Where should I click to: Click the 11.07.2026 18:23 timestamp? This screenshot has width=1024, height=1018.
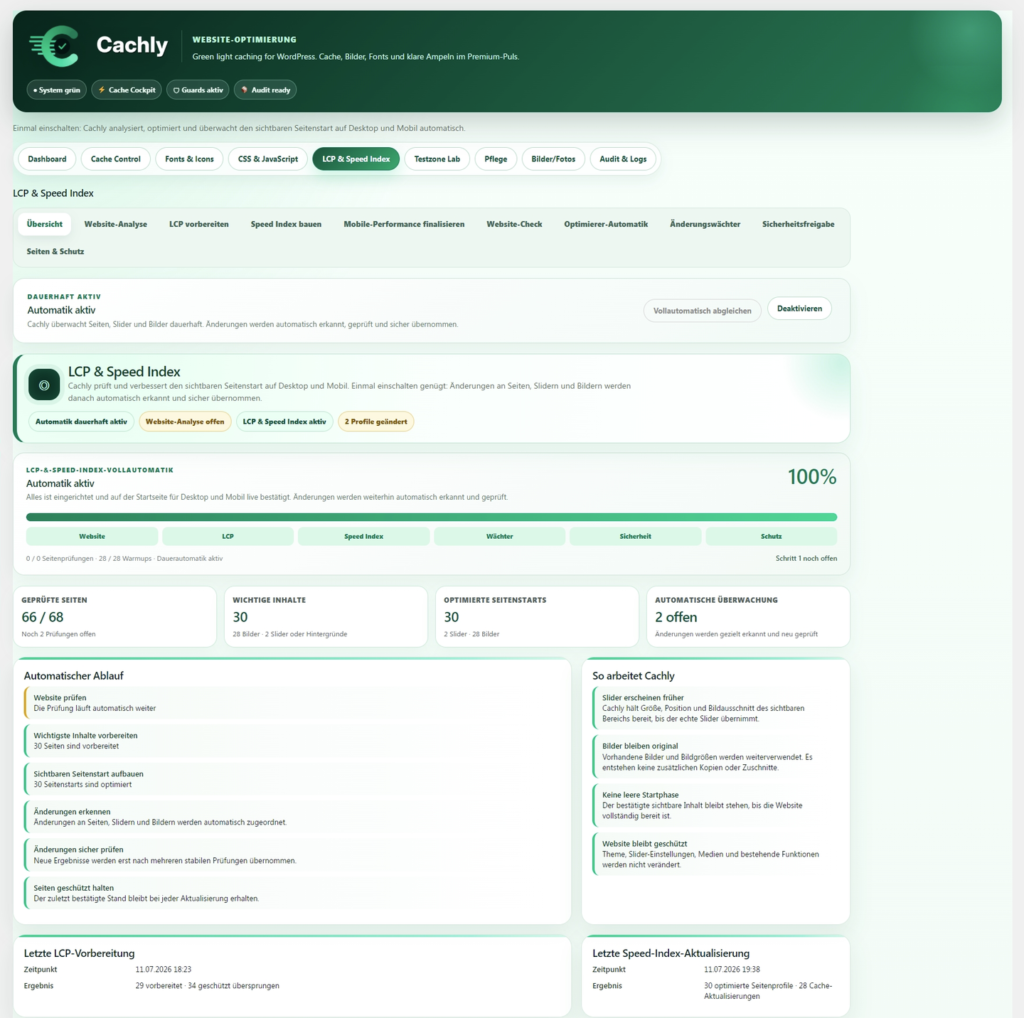[163, 970]
